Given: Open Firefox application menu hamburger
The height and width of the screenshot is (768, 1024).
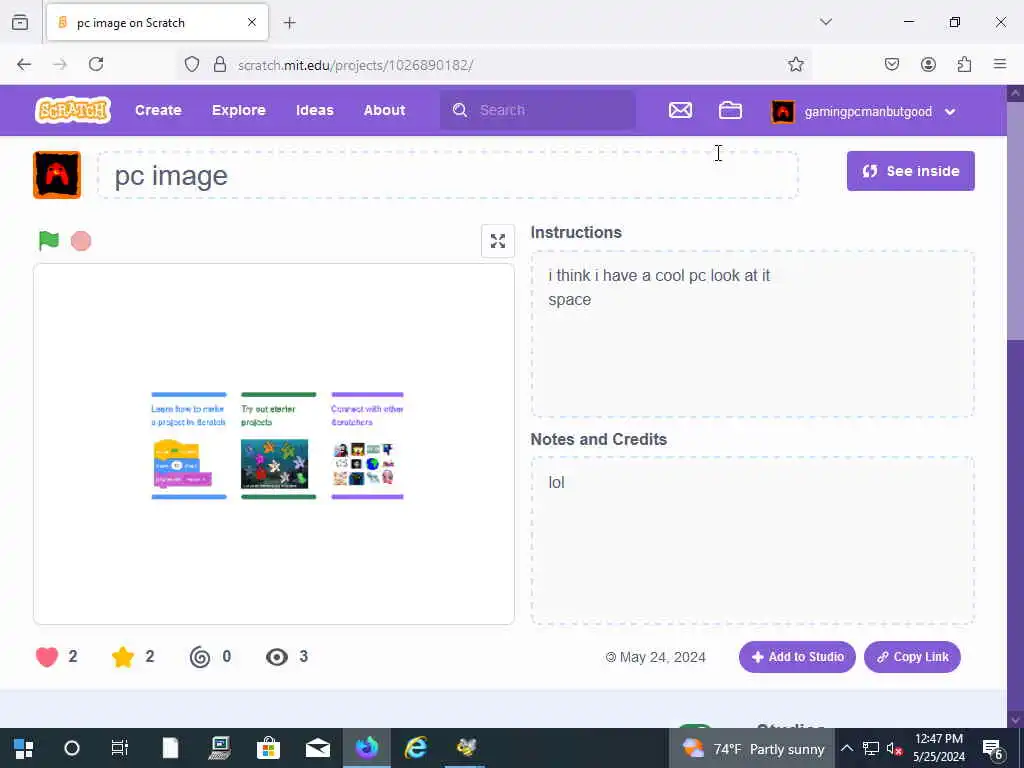Looking at the screenshot, I should [x=1000, y=64].
